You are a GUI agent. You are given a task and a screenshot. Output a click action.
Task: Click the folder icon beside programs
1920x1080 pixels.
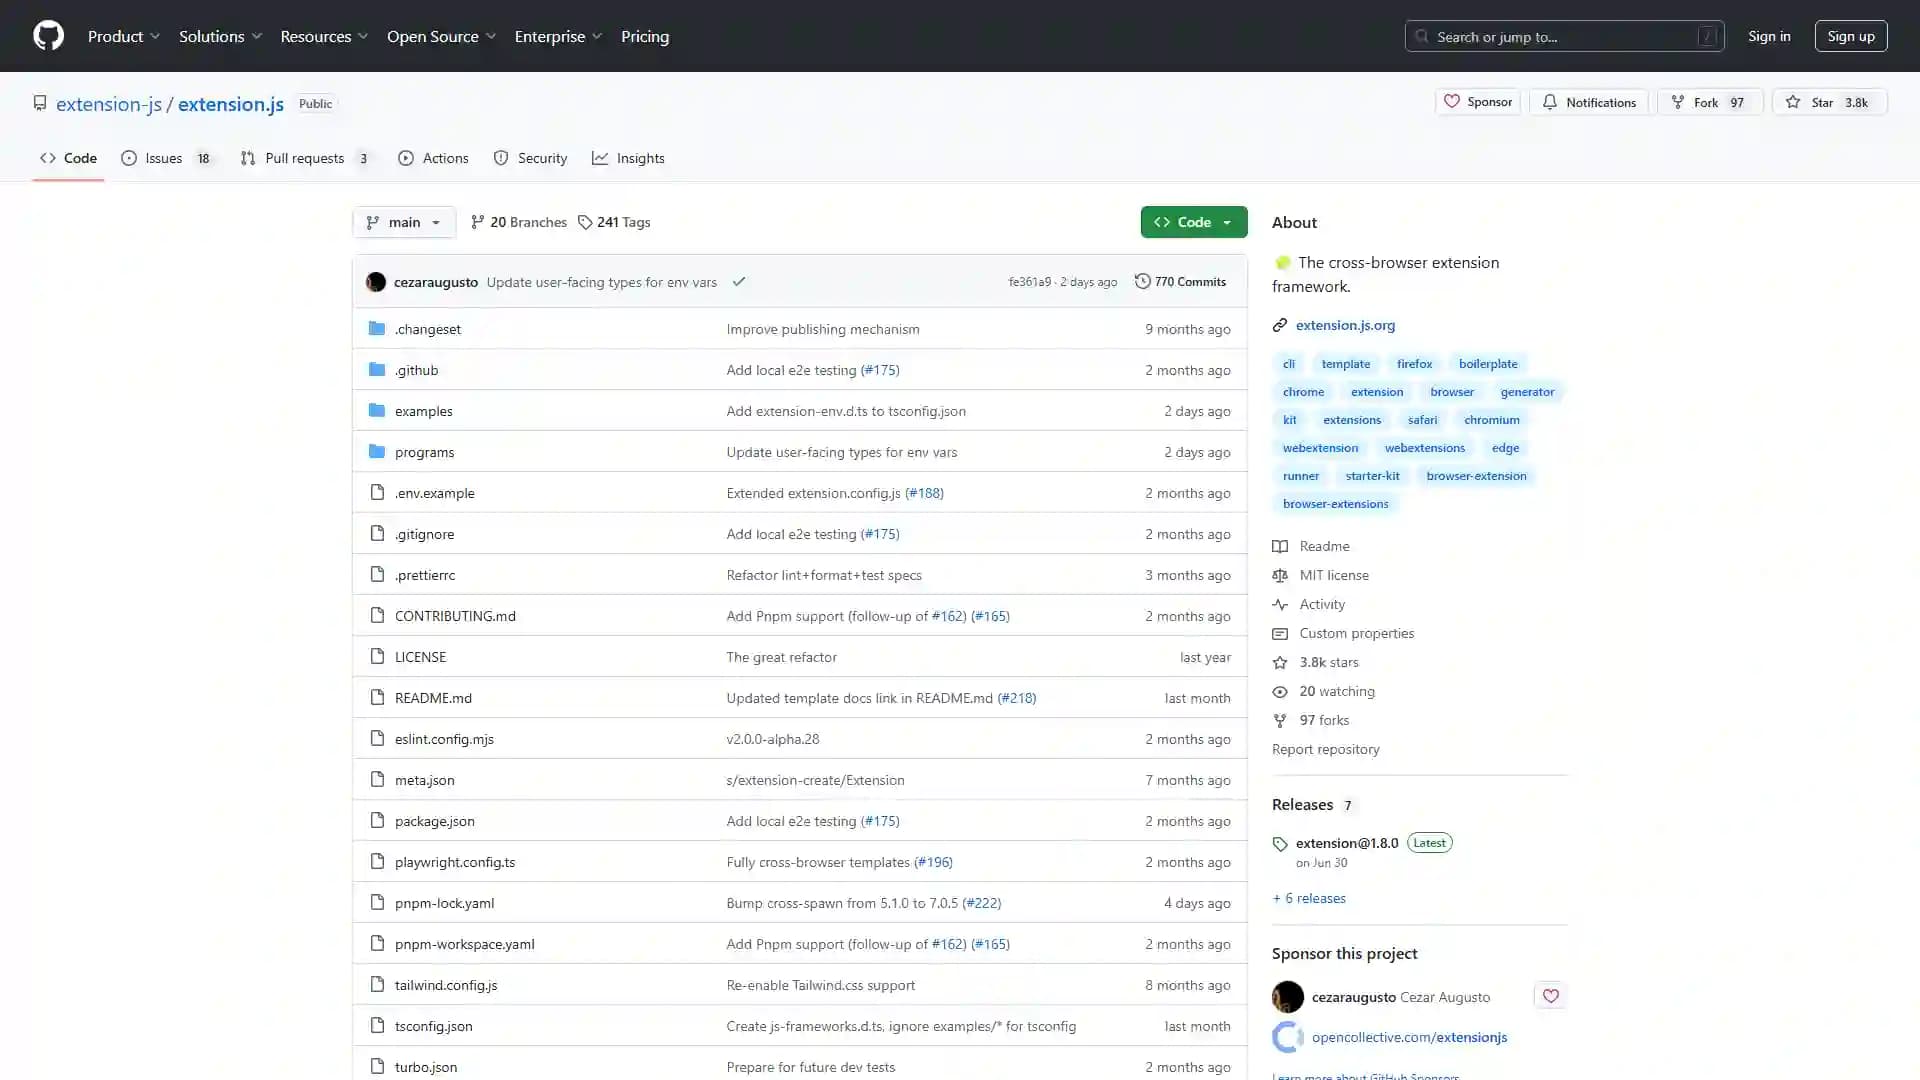click(377, 451)
